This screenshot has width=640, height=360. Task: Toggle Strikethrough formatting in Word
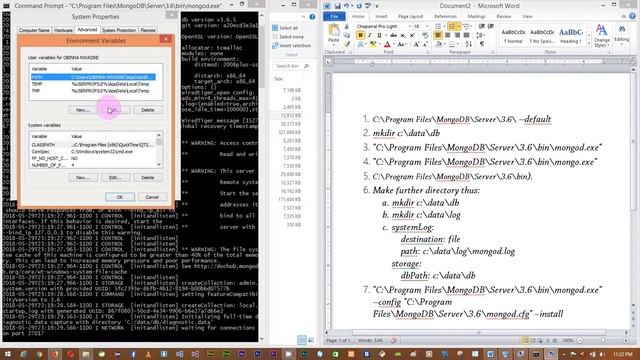click(393, 36)
